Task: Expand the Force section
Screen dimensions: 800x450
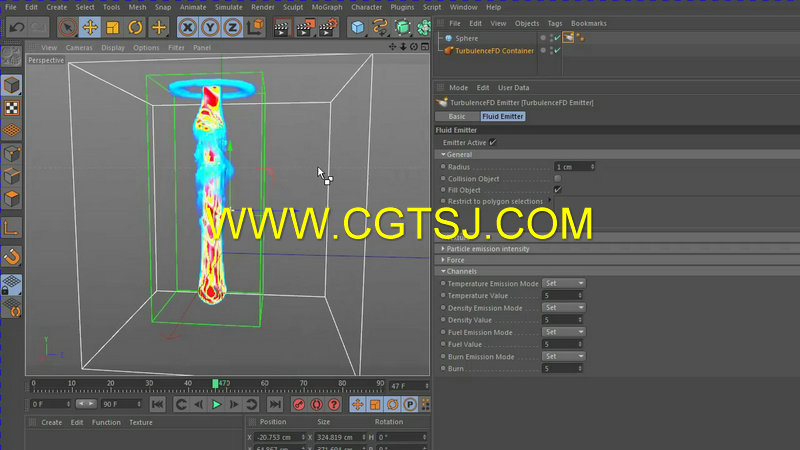Action: (443, 260)
